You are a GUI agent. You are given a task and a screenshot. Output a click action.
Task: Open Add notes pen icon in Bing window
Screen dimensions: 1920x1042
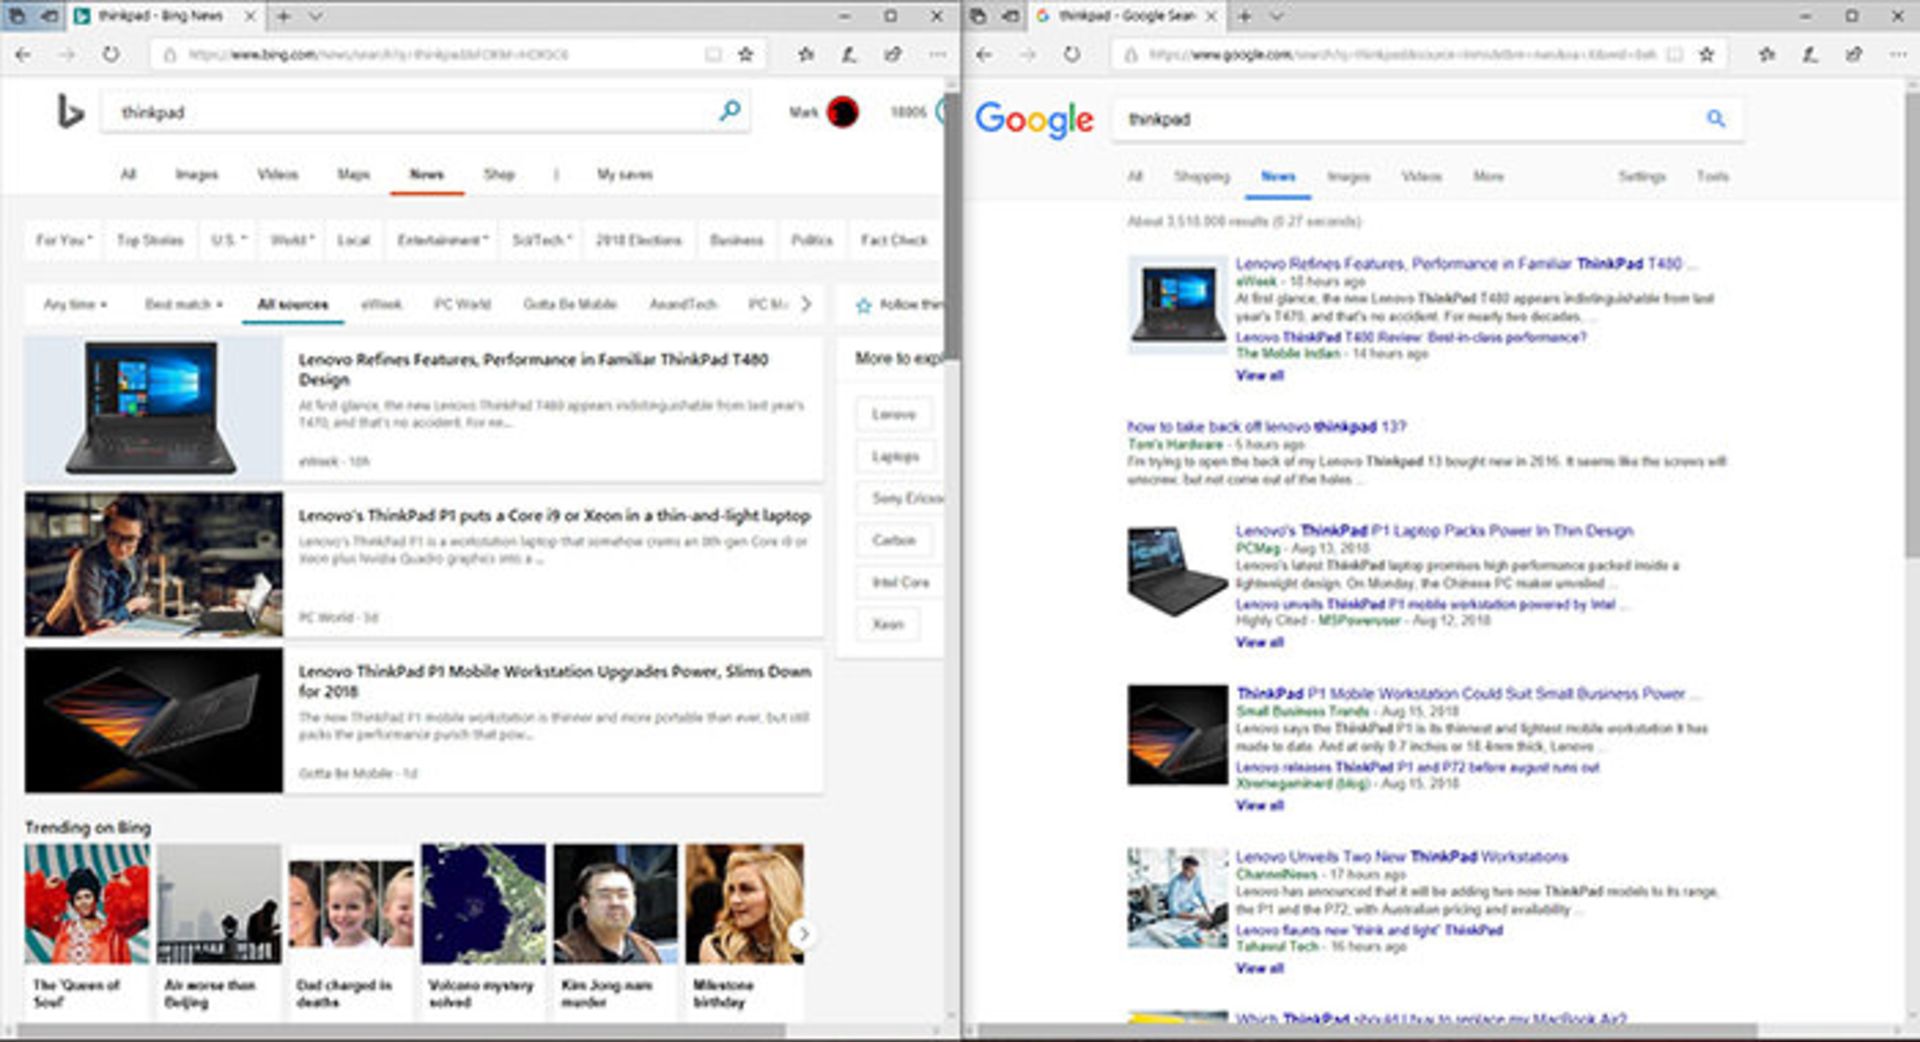849,55
